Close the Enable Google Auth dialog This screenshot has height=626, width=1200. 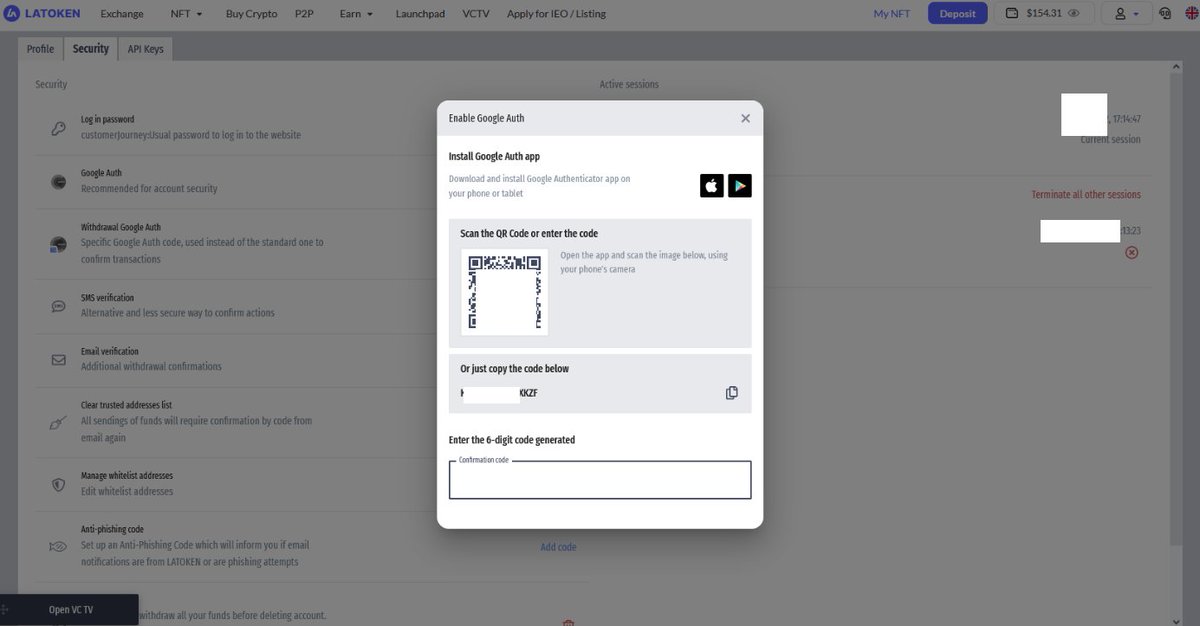coord(745,118)
